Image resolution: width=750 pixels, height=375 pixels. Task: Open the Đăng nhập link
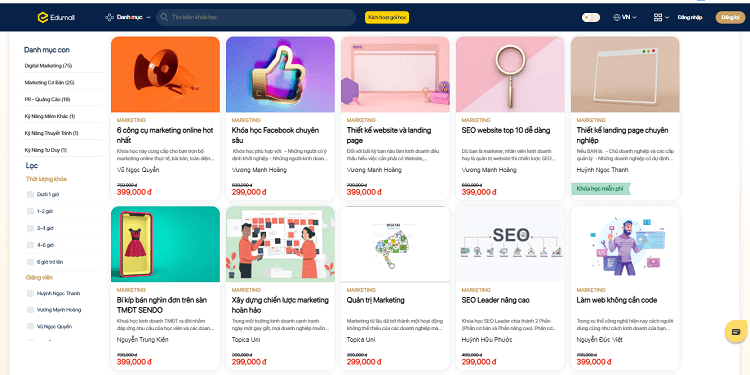690,18
